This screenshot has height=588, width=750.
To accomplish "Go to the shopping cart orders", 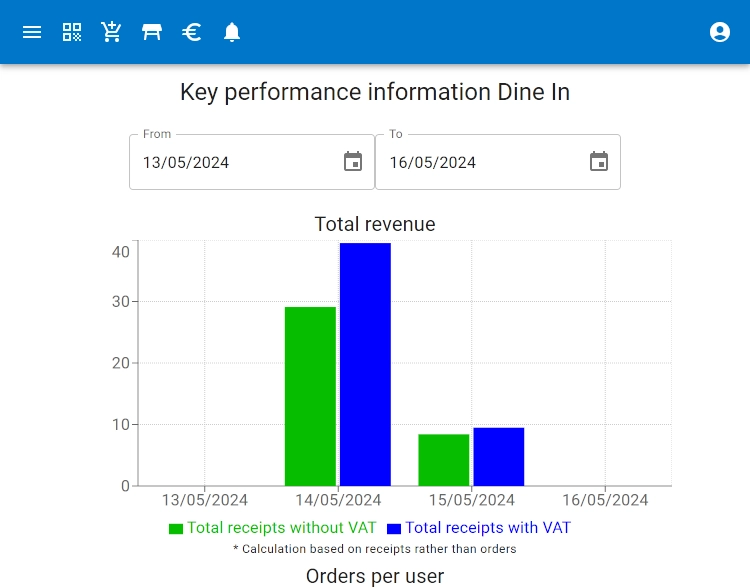I will (112, 32).
